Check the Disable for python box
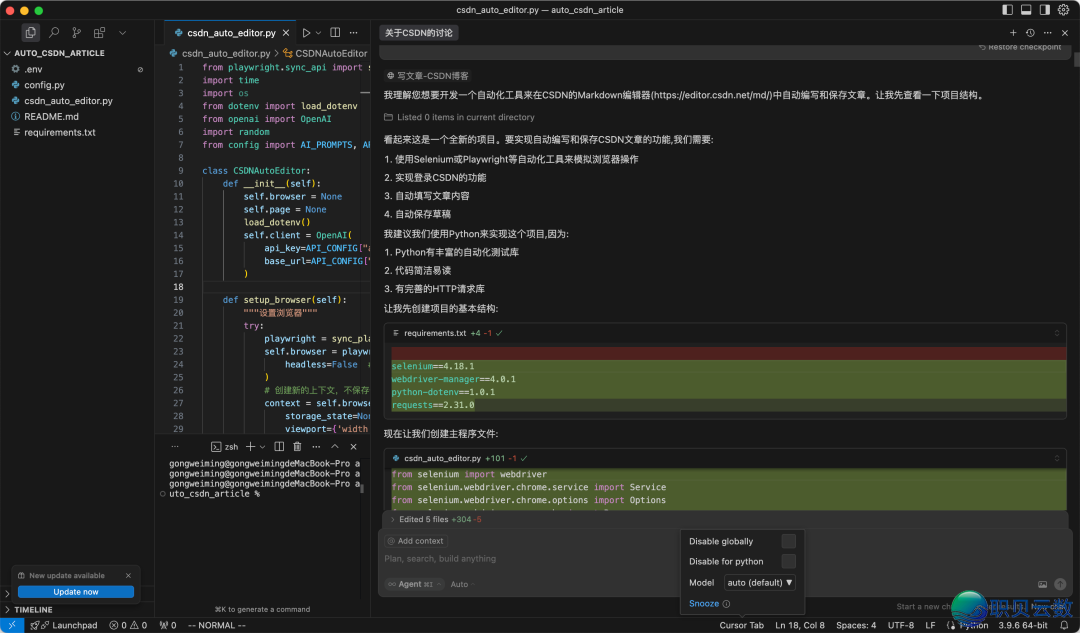 [x=788, y=561]
